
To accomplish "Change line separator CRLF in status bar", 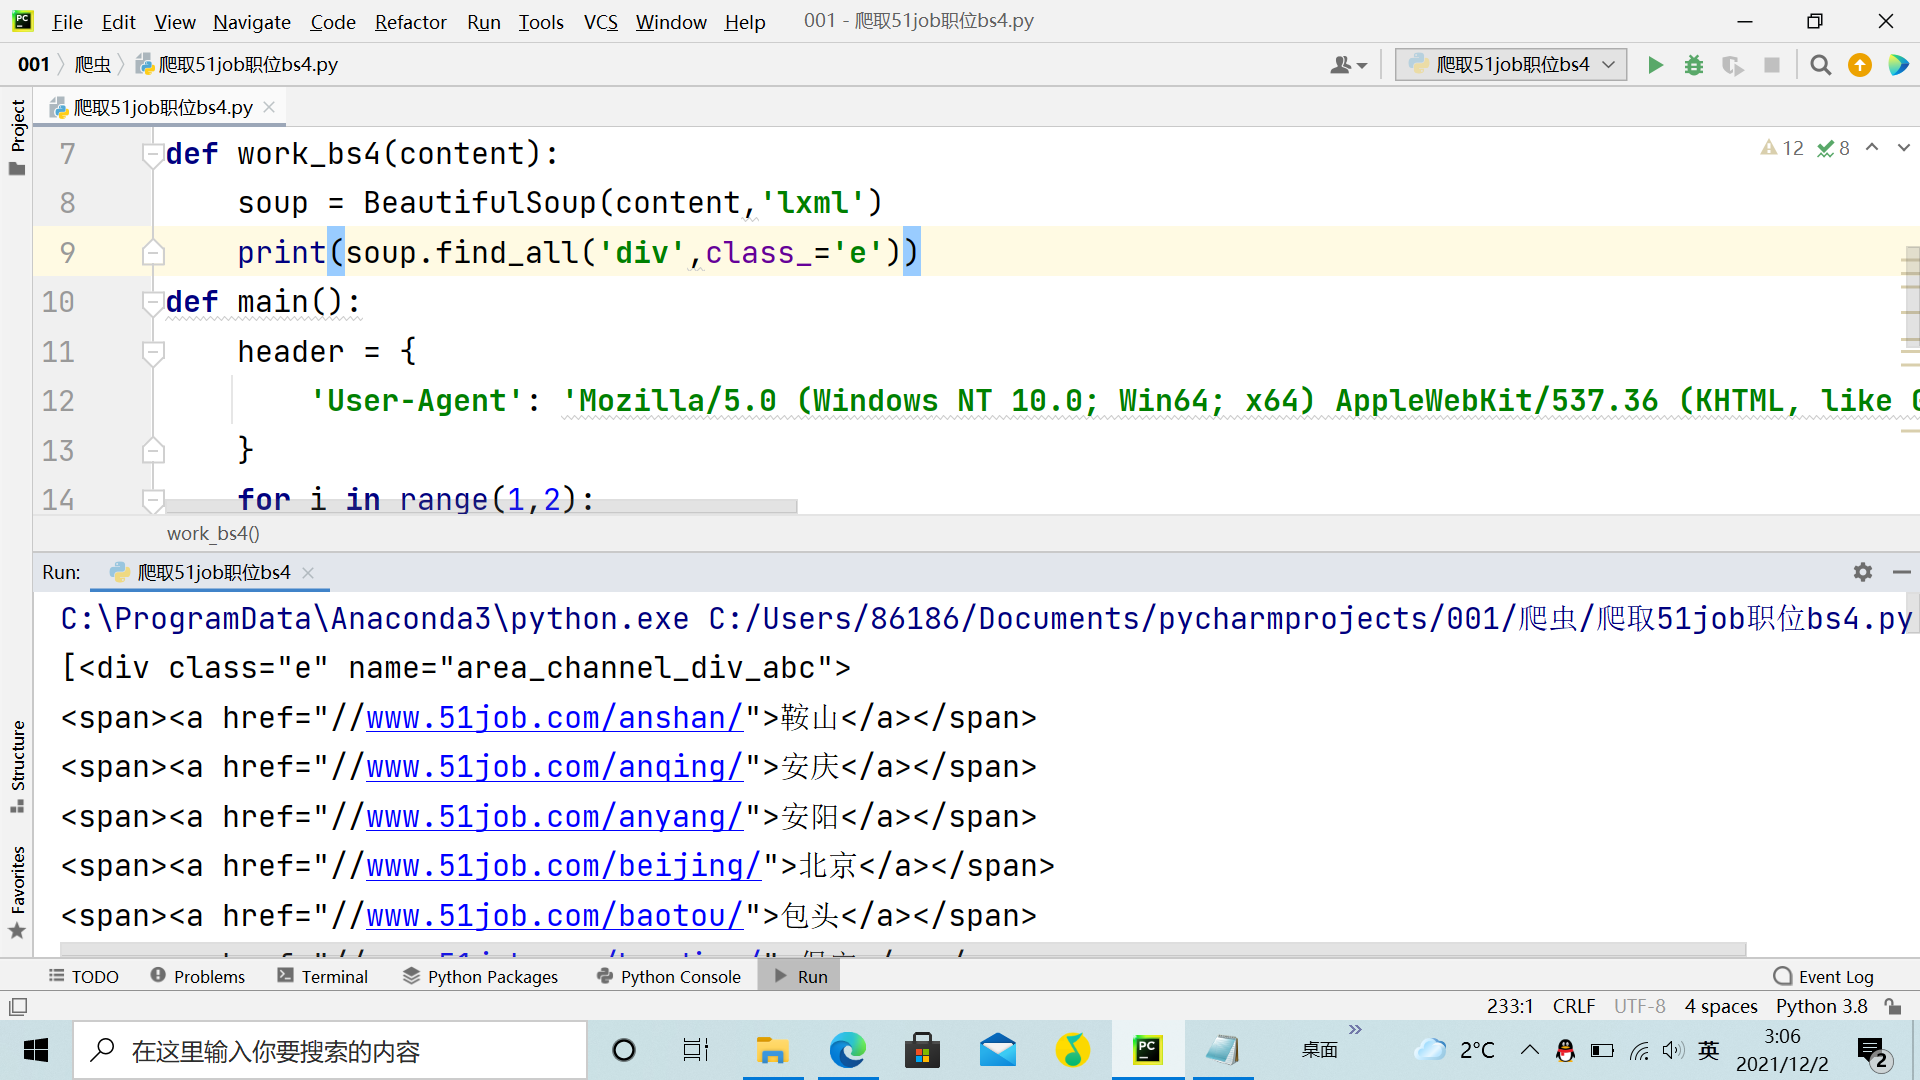I will (x=1573, y=1006).
